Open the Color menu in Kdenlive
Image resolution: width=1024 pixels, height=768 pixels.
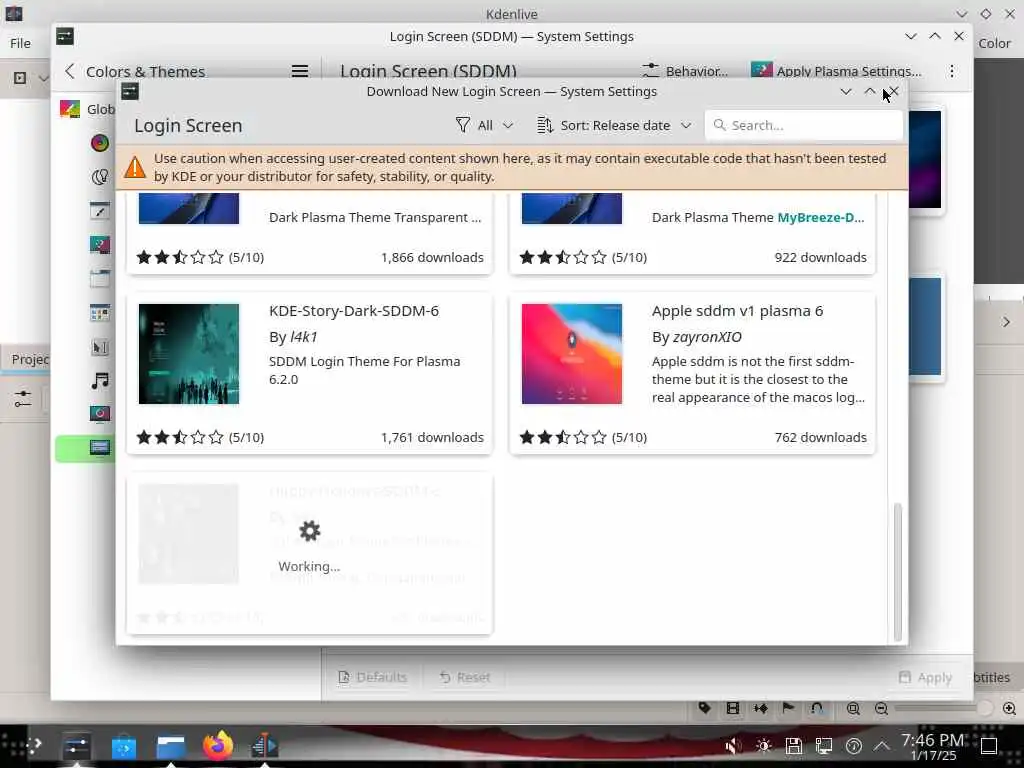tap(995, 43)
